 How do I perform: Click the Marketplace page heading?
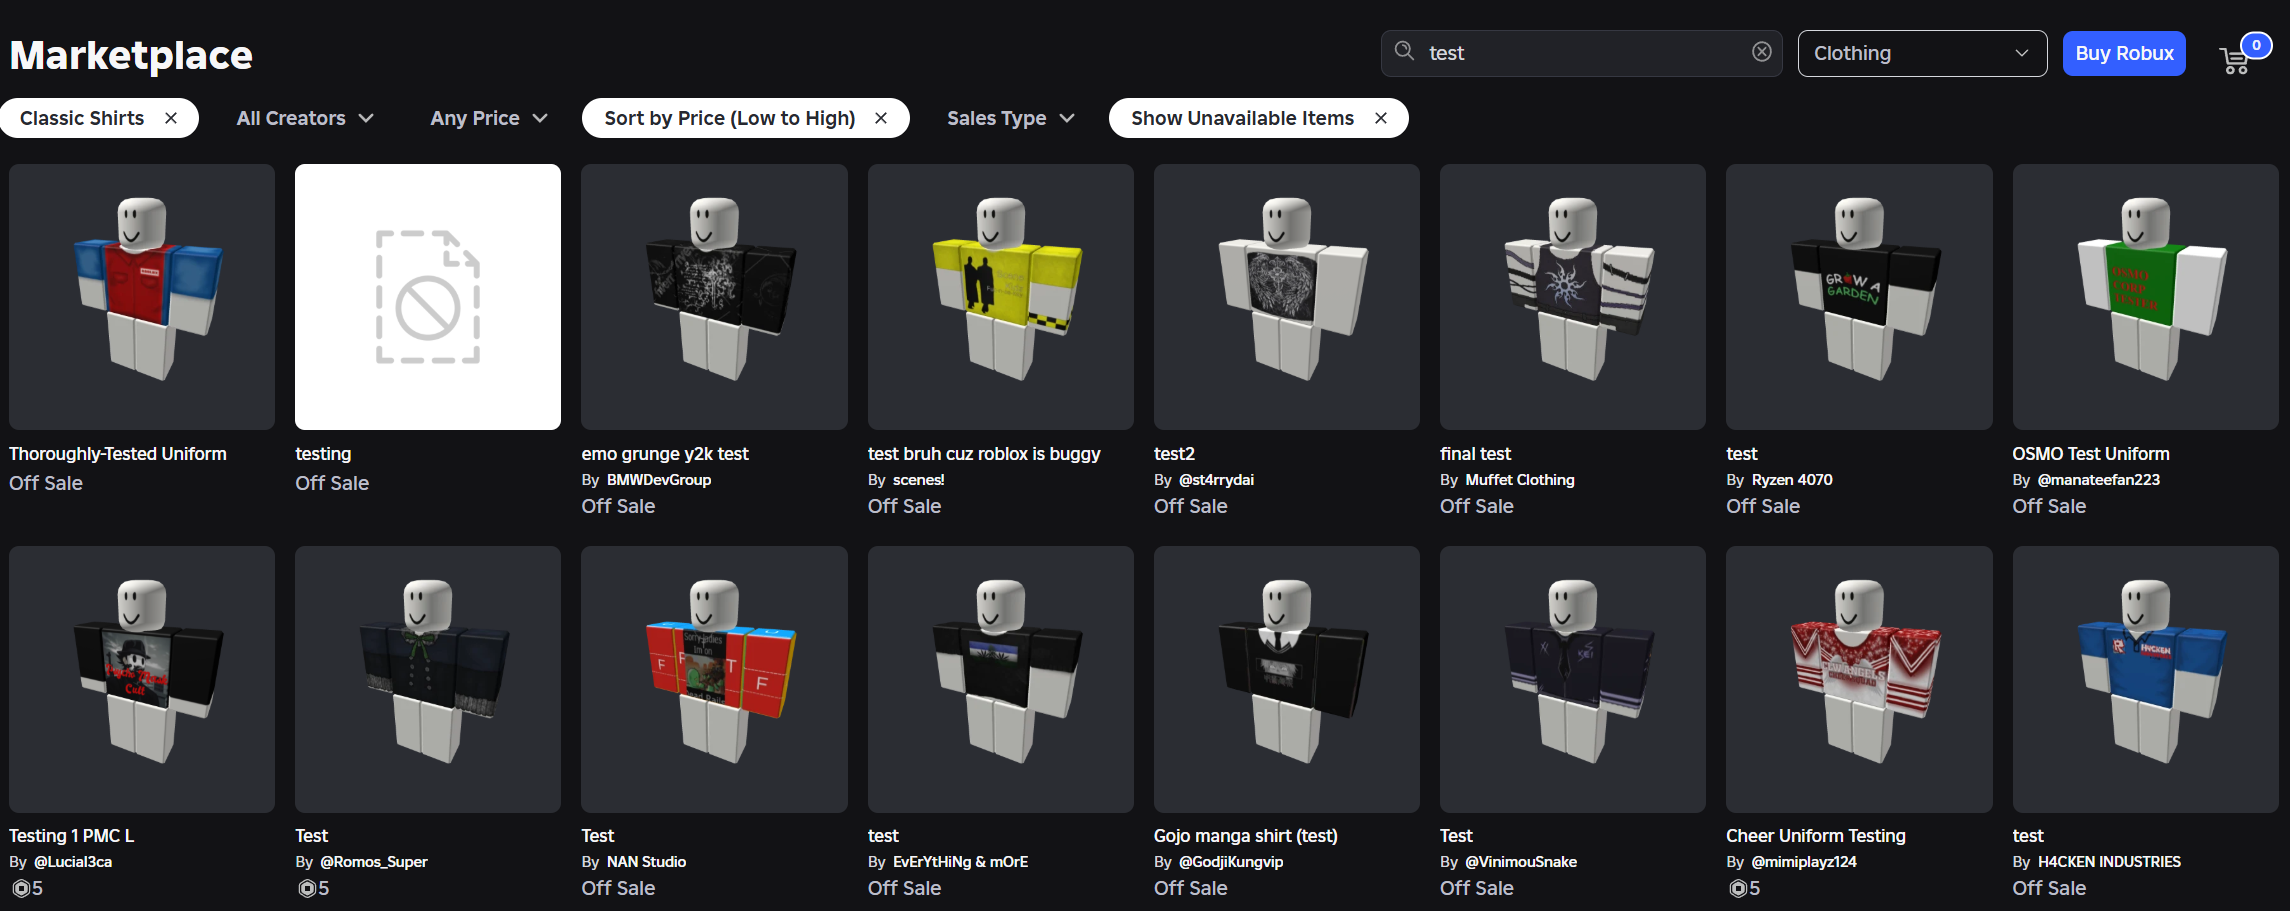(131, 55)
